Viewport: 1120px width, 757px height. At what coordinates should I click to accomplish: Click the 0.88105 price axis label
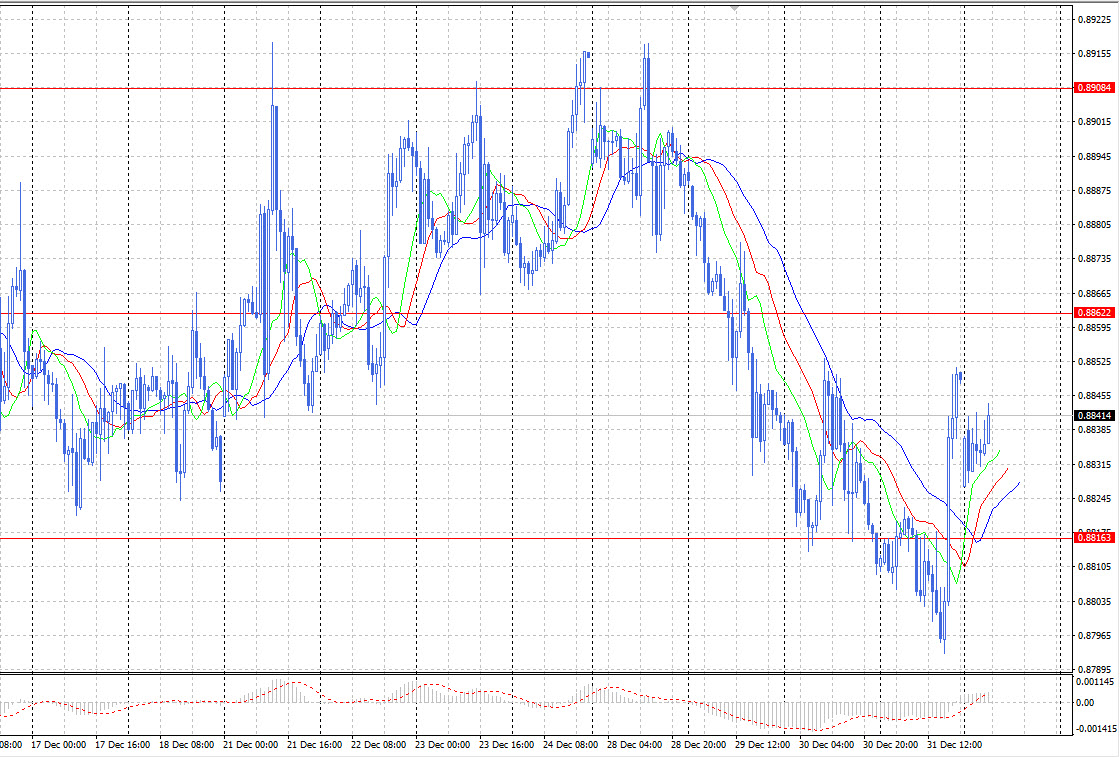coord(1094,567)
